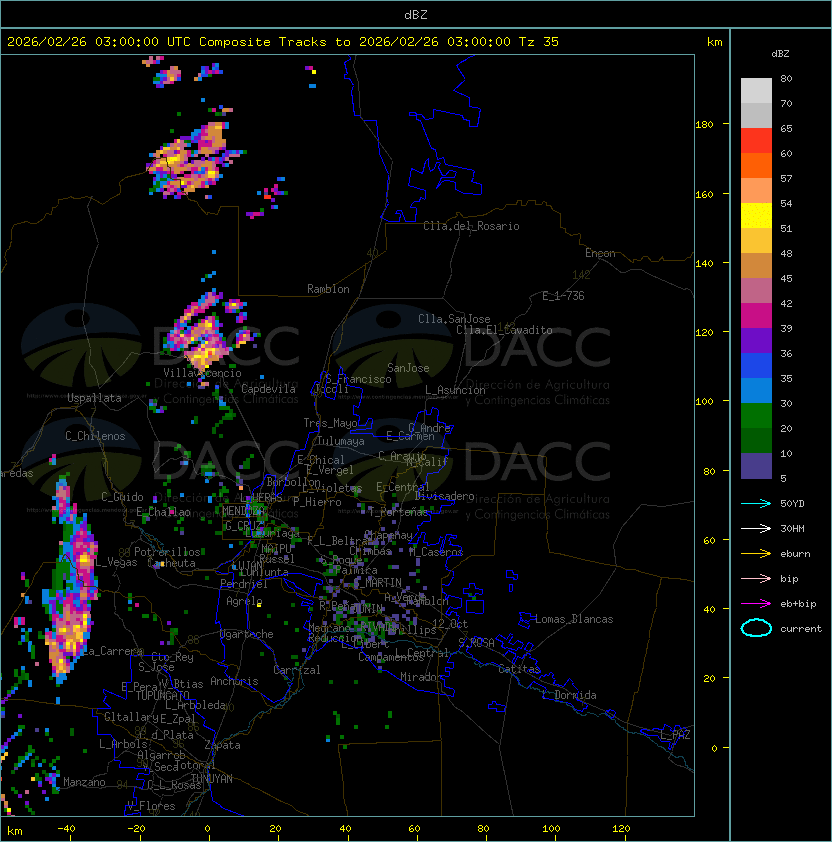Screen dimensions: 832x842
Task: Select the light grey 80-70 dBZ swatch
Action: click(x=756, y=91)
